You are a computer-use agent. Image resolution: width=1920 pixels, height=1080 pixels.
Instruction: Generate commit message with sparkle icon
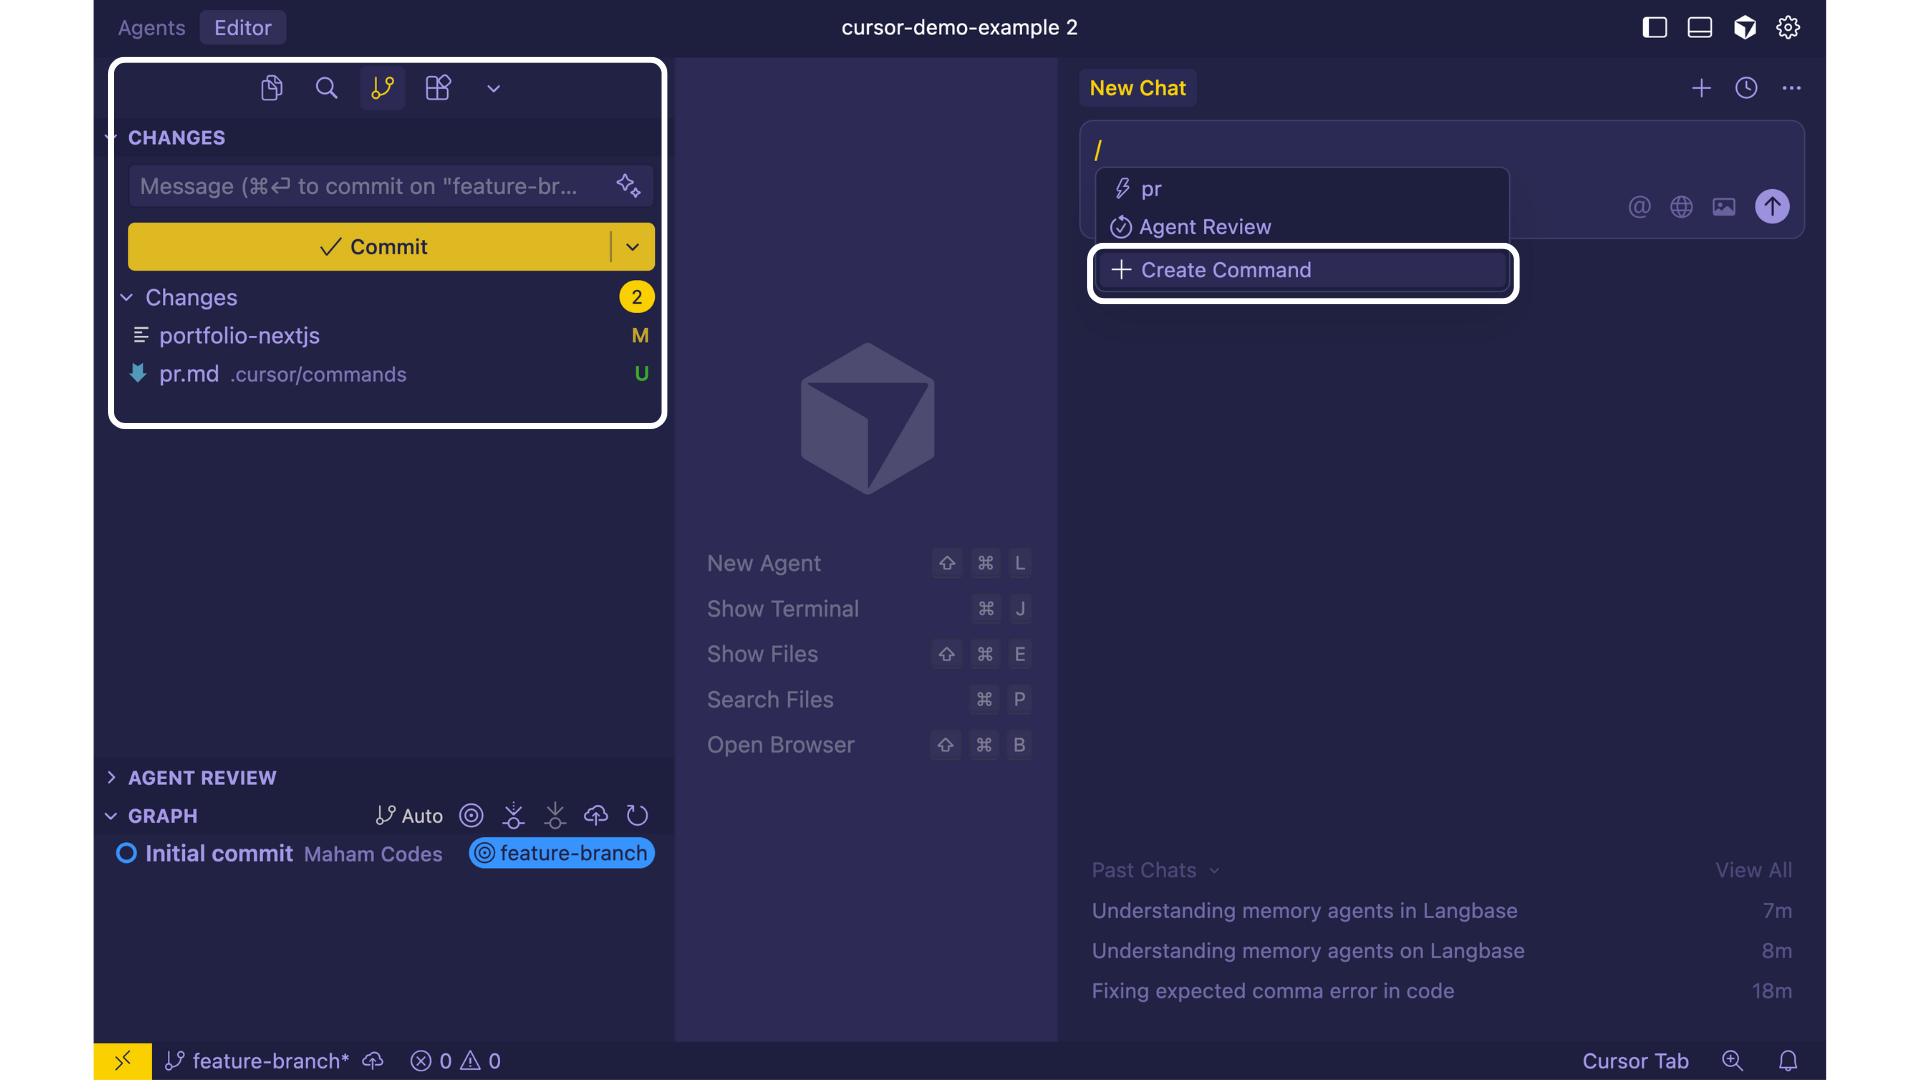click(x=628, y=186)
